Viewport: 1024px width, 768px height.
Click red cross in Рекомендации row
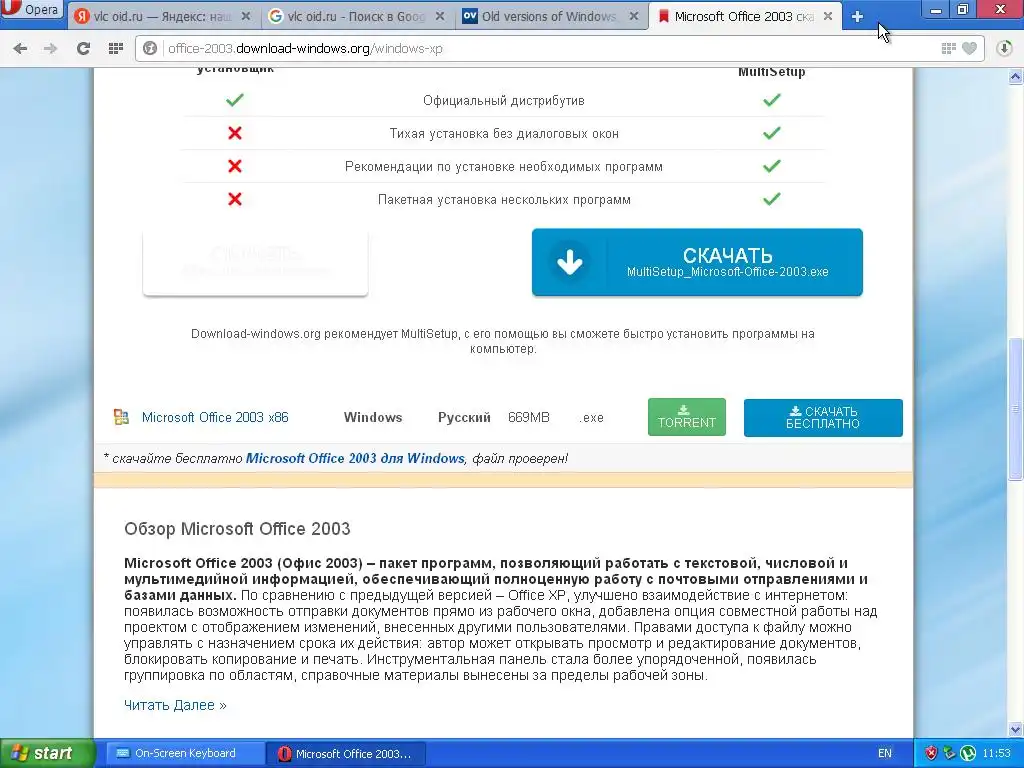point(234,166)
